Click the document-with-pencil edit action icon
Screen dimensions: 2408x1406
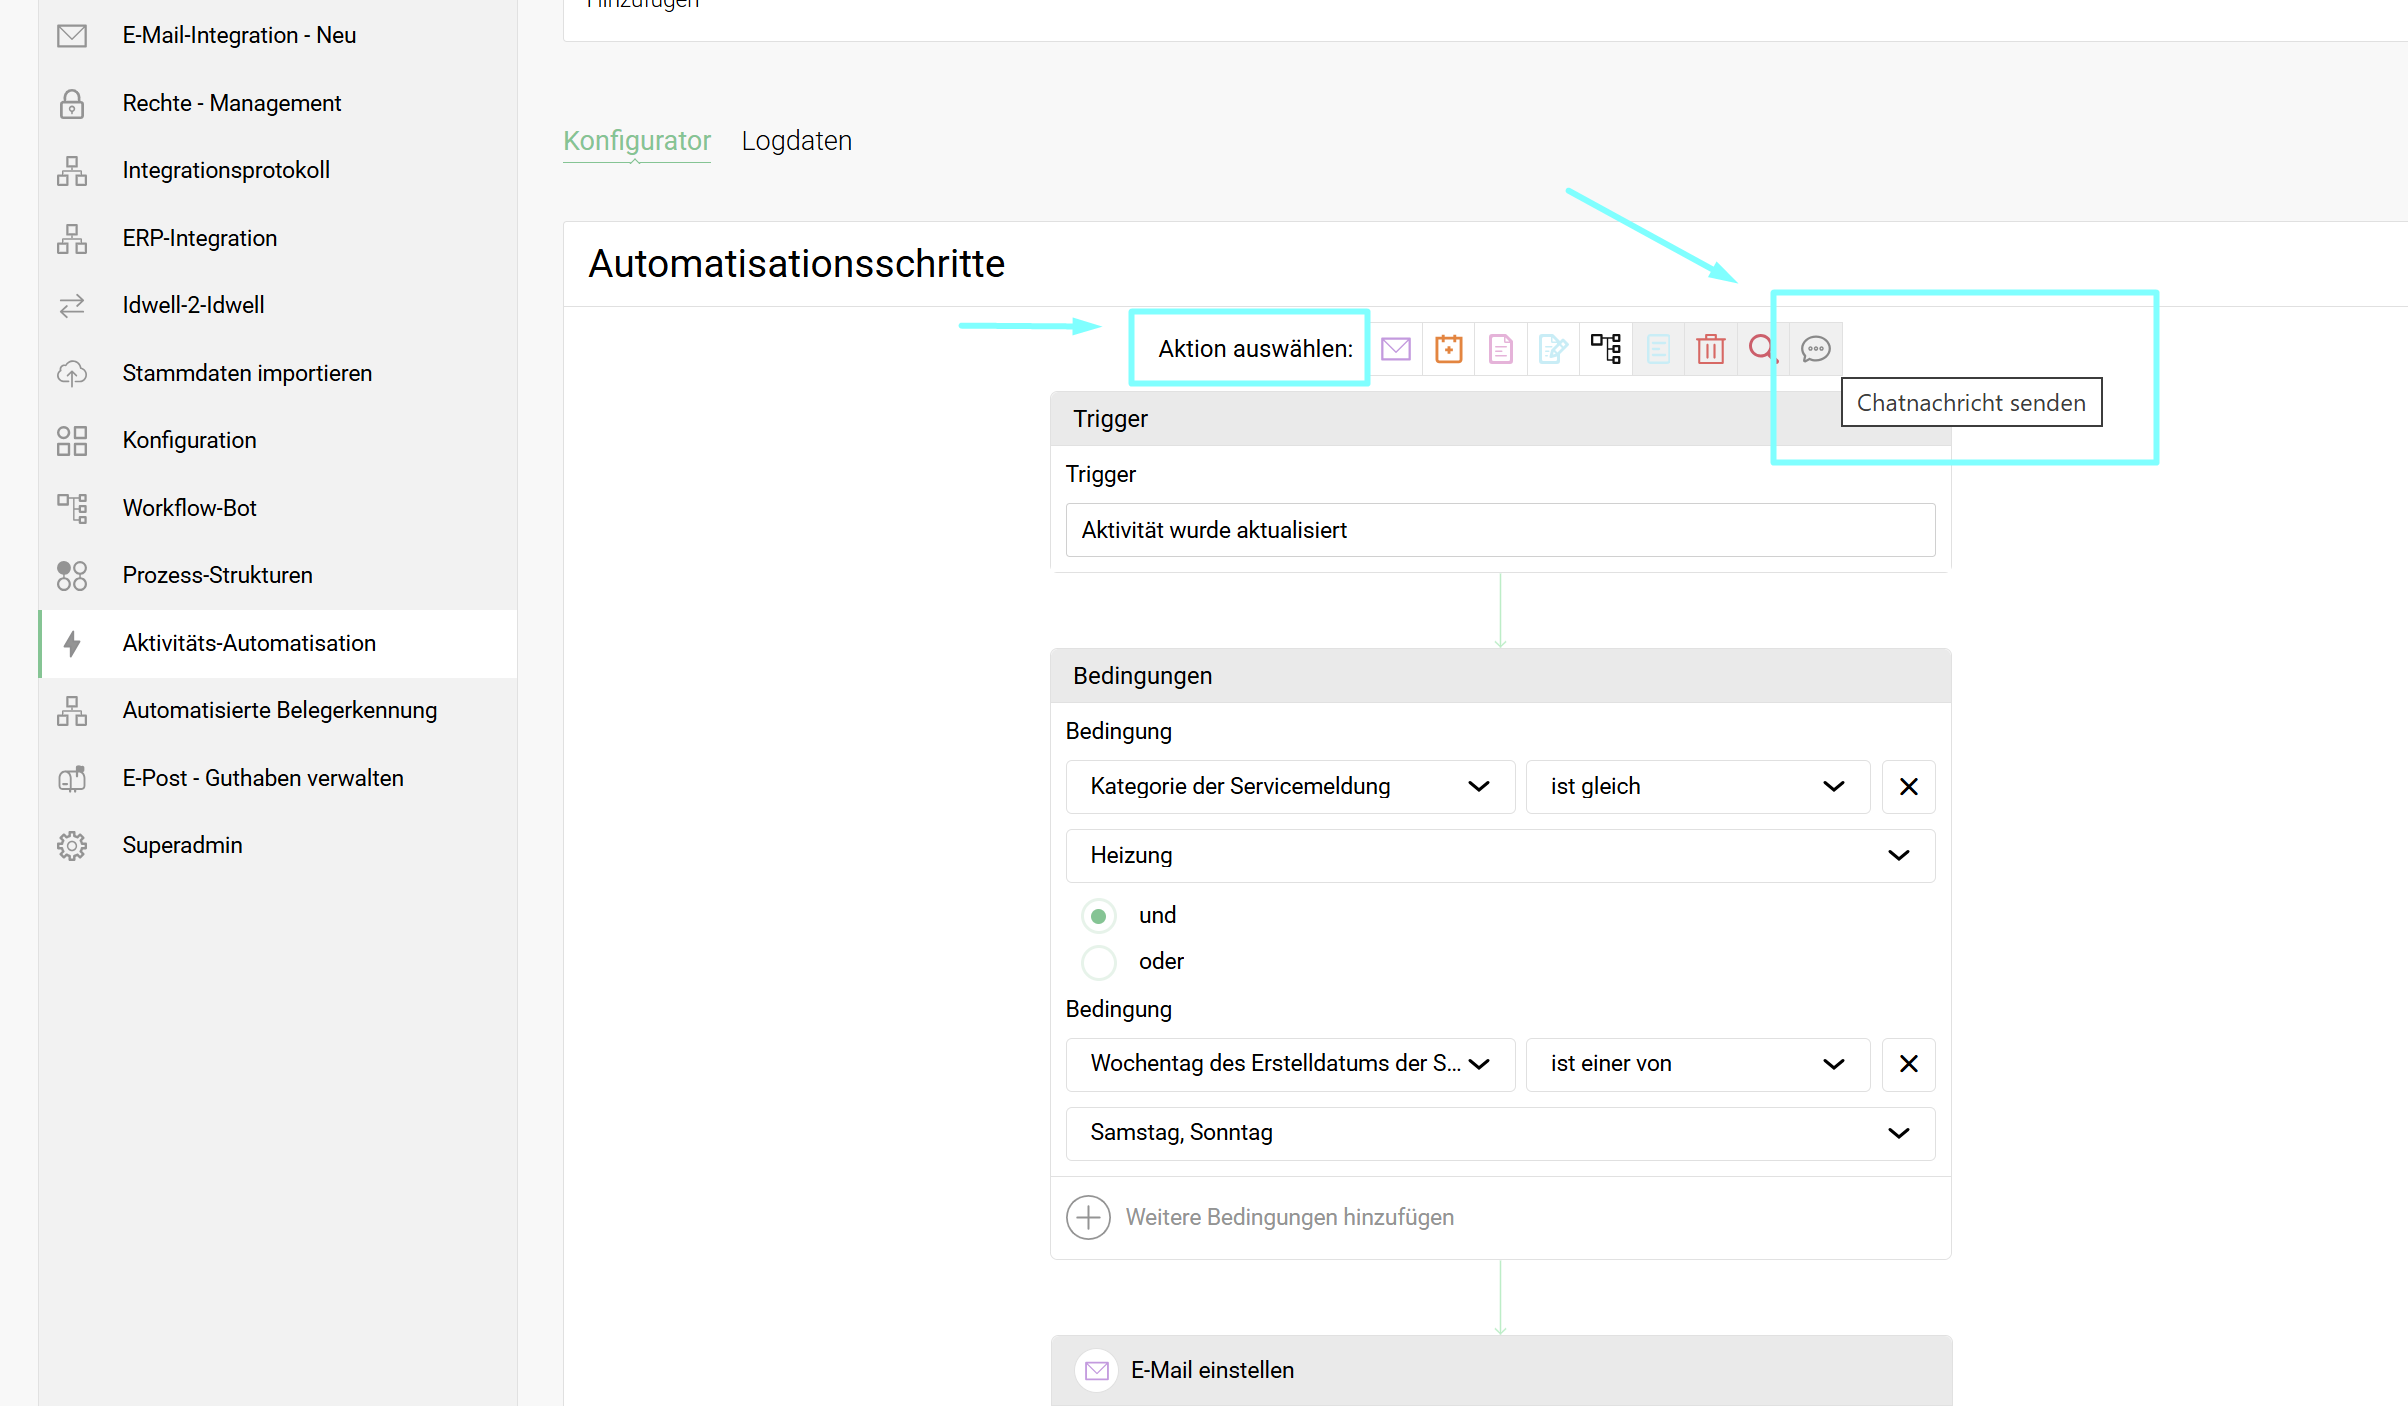(1553, 349)
